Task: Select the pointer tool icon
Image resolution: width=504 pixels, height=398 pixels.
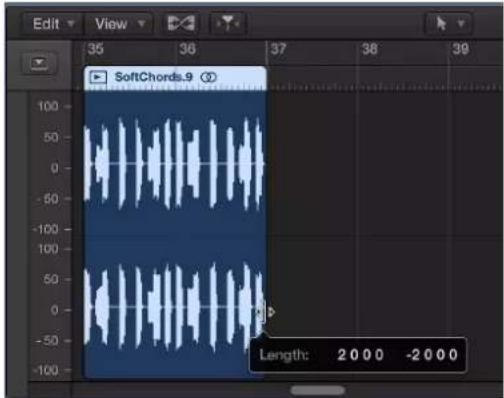Action: click(441, 24)
